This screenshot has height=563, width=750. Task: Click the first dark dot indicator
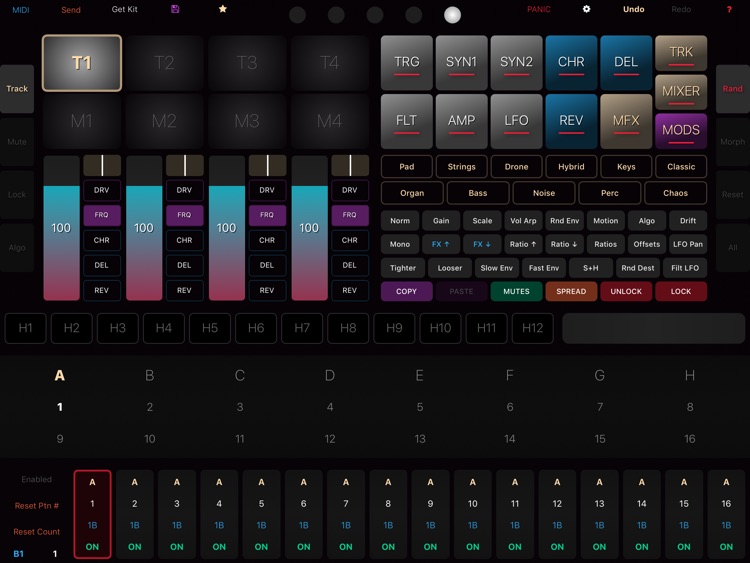pos(298,15)
